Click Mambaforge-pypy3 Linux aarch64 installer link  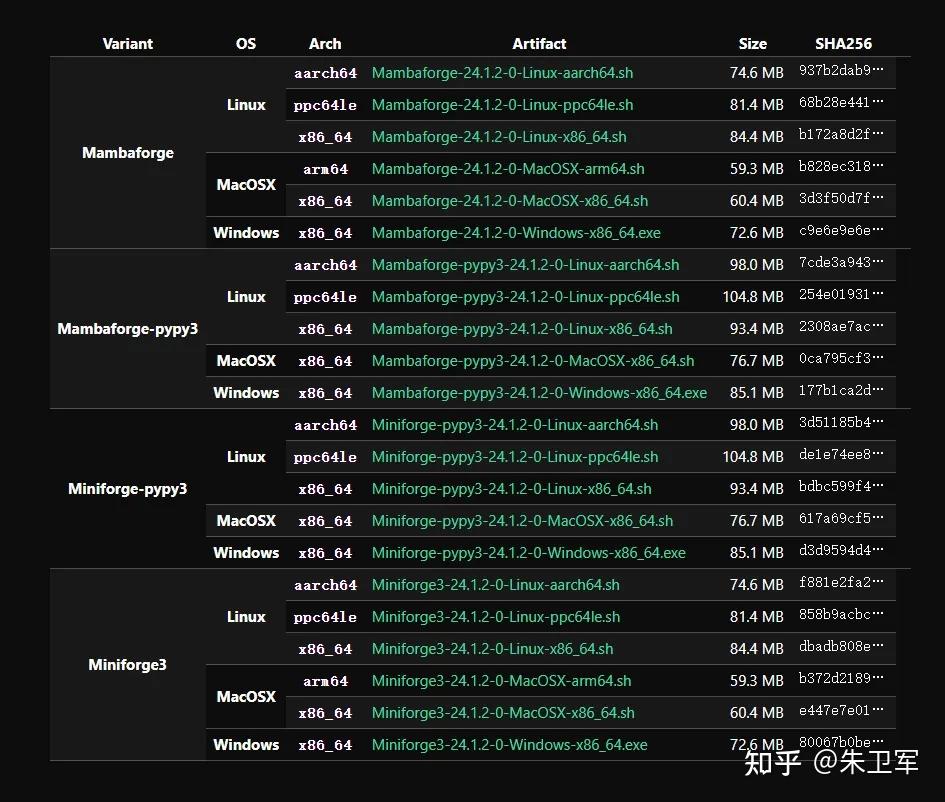pos(525,265)
